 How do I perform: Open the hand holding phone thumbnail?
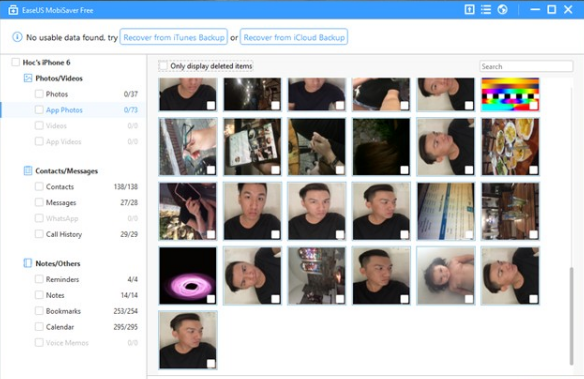pyautogui.click(x=188, y=211)
